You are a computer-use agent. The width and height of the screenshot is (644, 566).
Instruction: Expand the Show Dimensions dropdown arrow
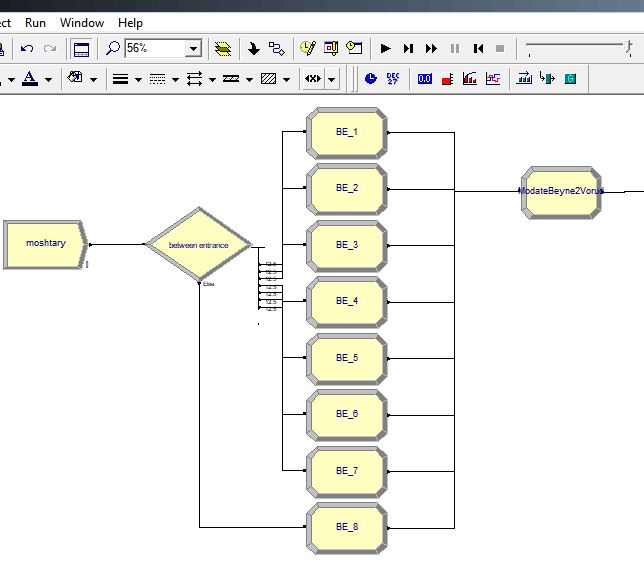331,78
